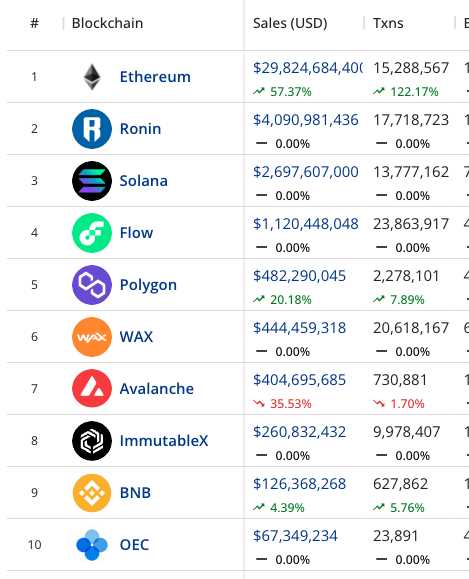Click the Ethereum diamond logo icon
This screenshot has width=469, height=579.
[x=92, y=77]
